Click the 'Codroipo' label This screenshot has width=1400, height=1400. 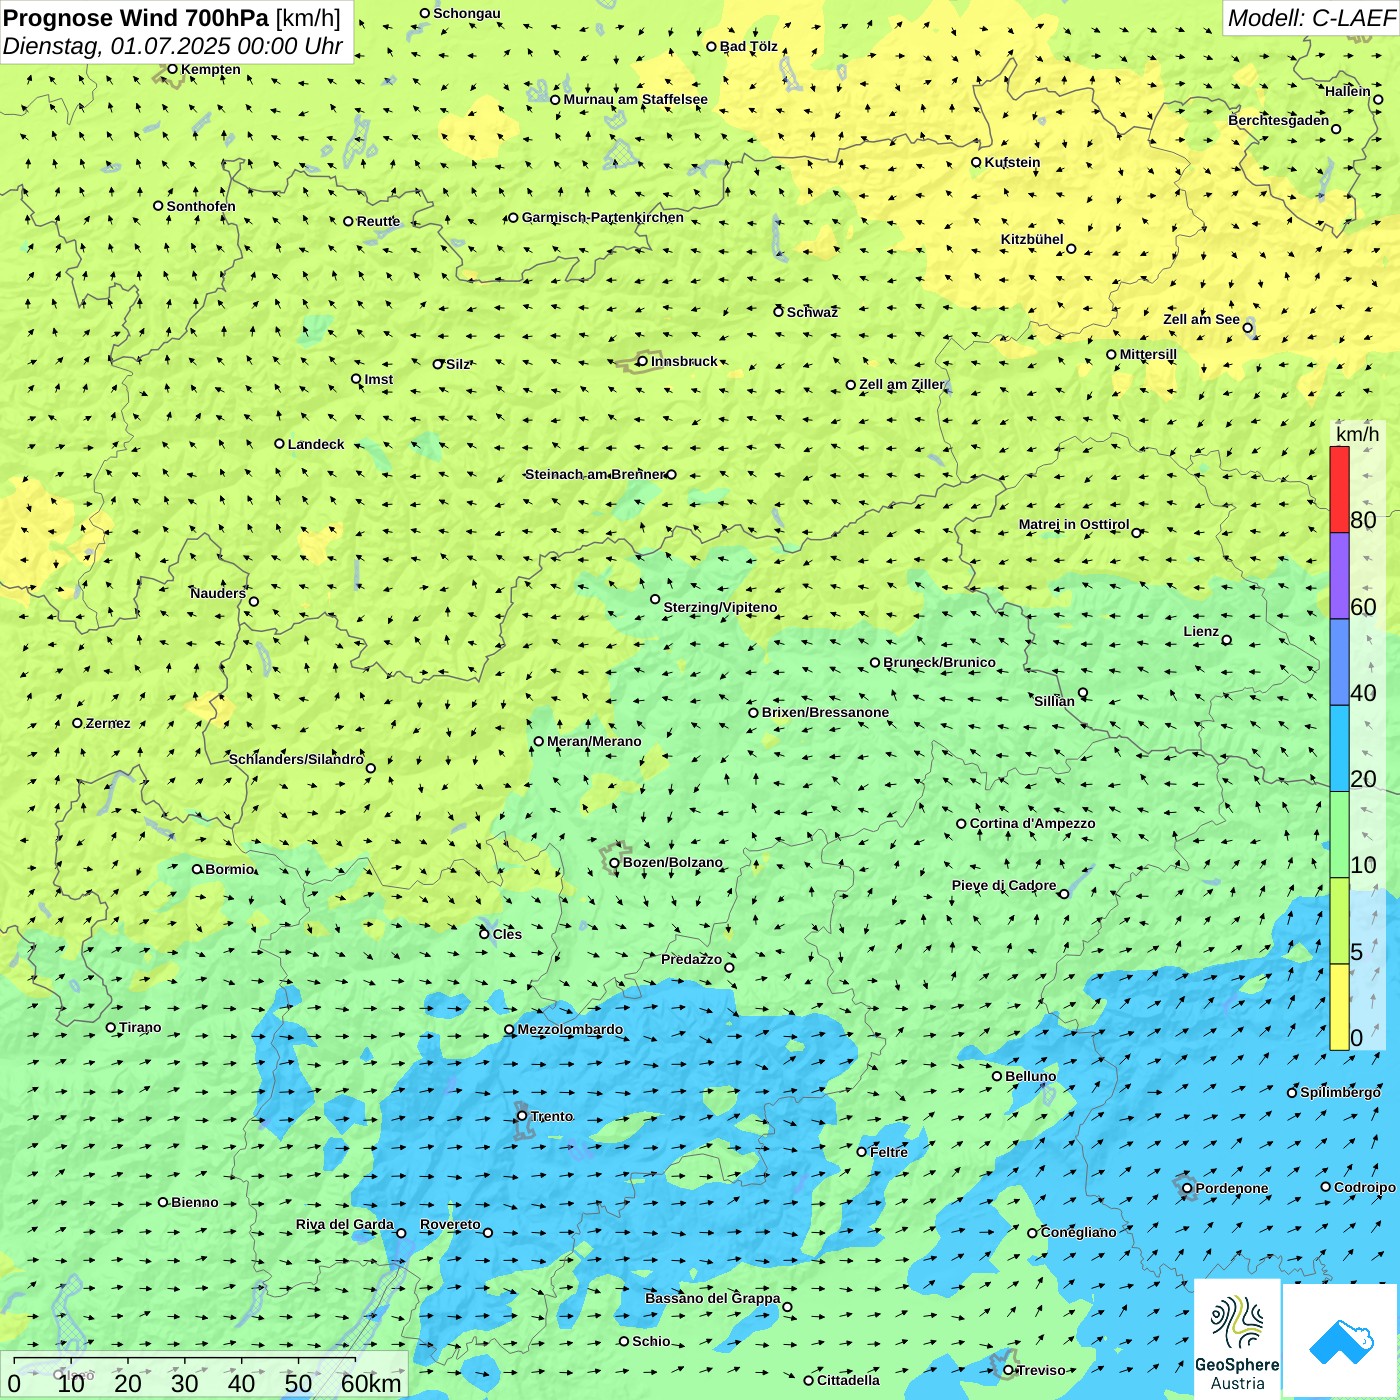tap(1365, 1187)
